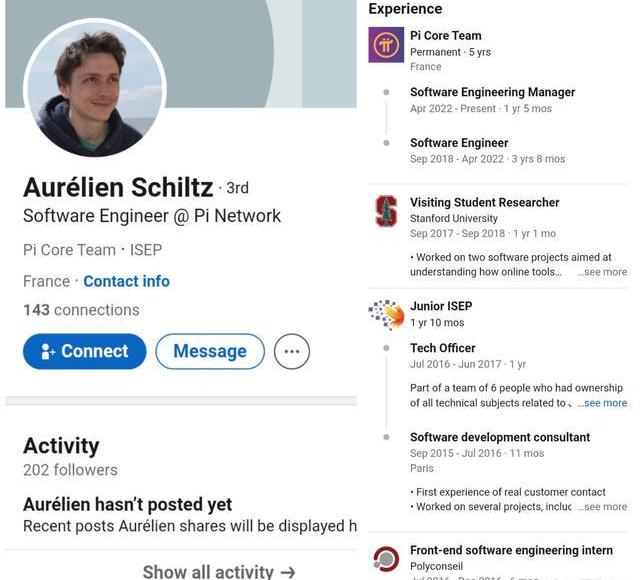640x580 pixels.
Task: Open the Contact info link
Action: click(x=126, y=281)
